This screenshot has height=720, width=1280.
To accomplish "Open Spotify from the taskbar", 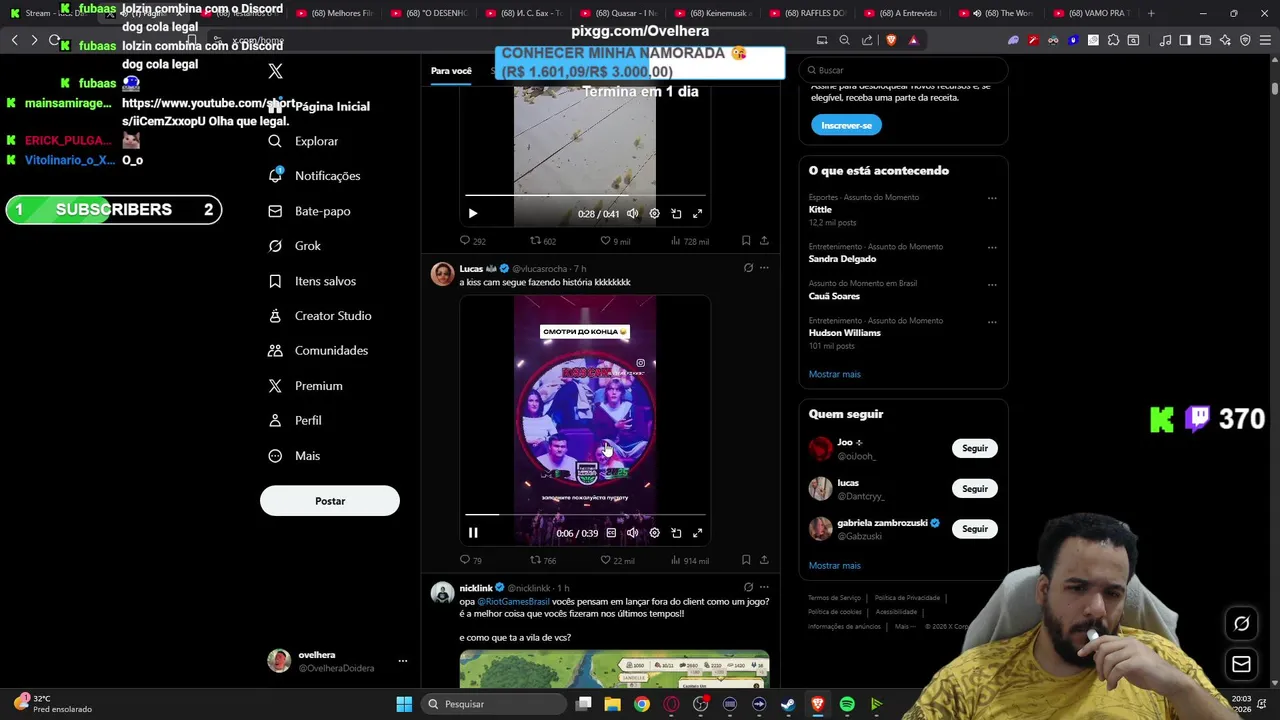I will pos(847,704).
